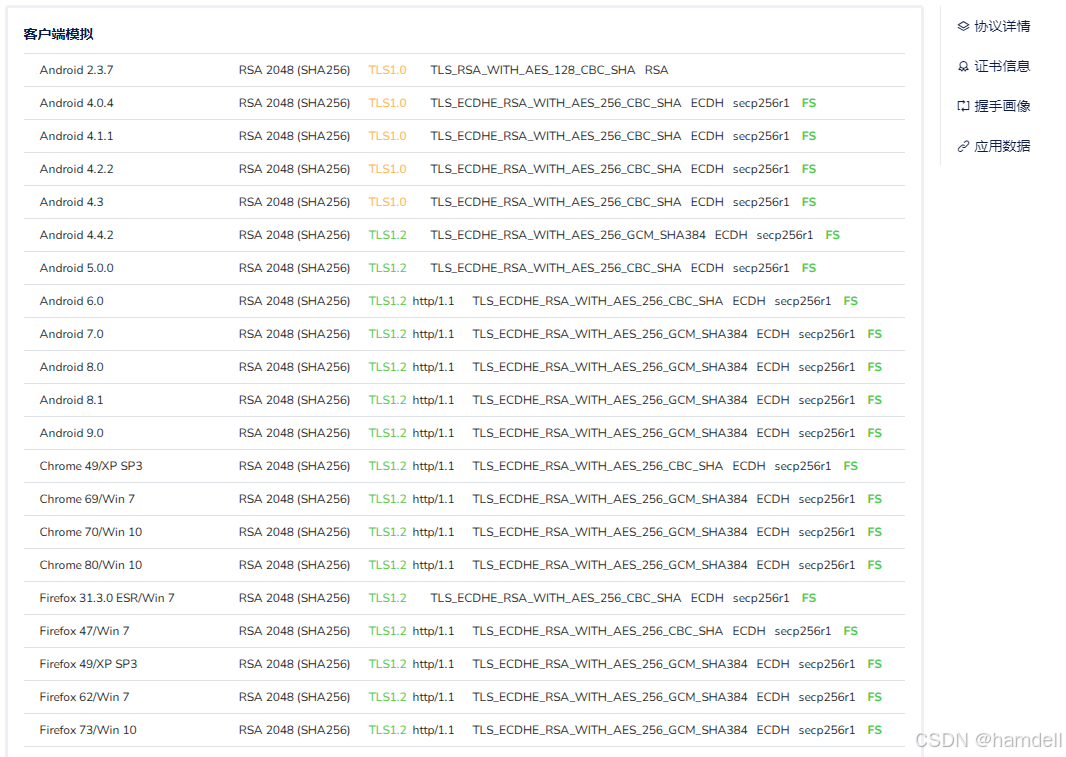The width and height of the screenshot is (1066, 757).
Task: Select Chrome 80/Win 10 client name
Action: [x=91, y=565]
